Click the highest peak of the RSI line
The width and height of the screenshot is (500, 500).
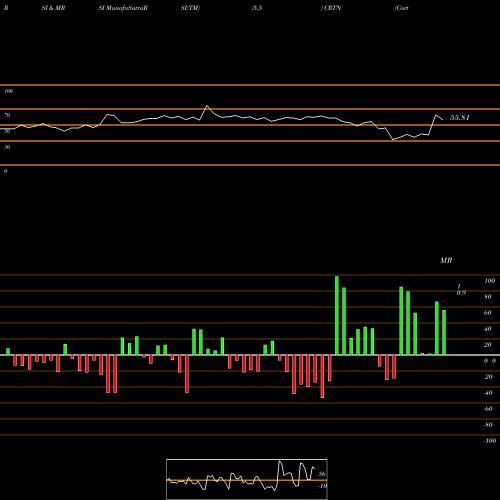pyautogui.click(x=207, y=106)
